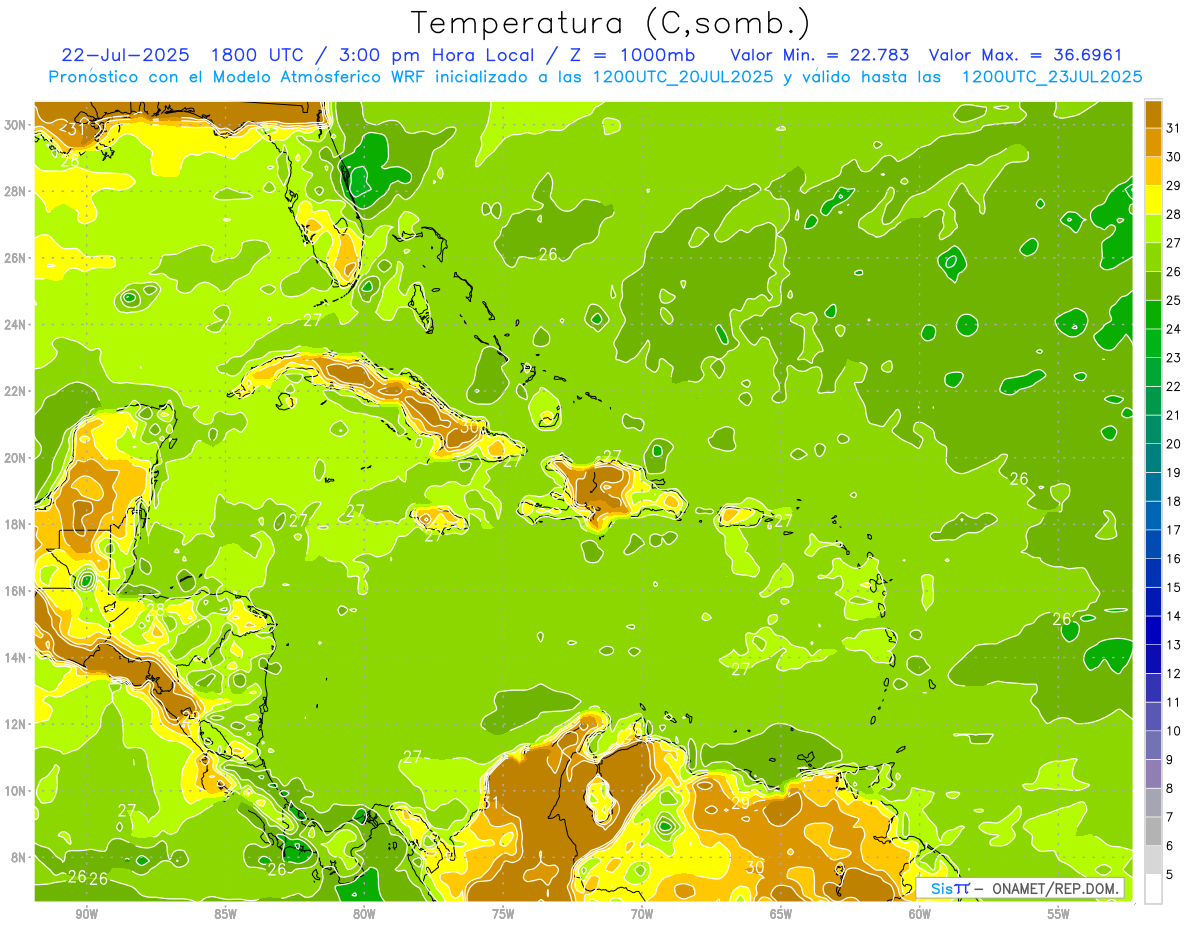
Task: Click the 14N latitude axis label
Action: click(x=15, y=657)
